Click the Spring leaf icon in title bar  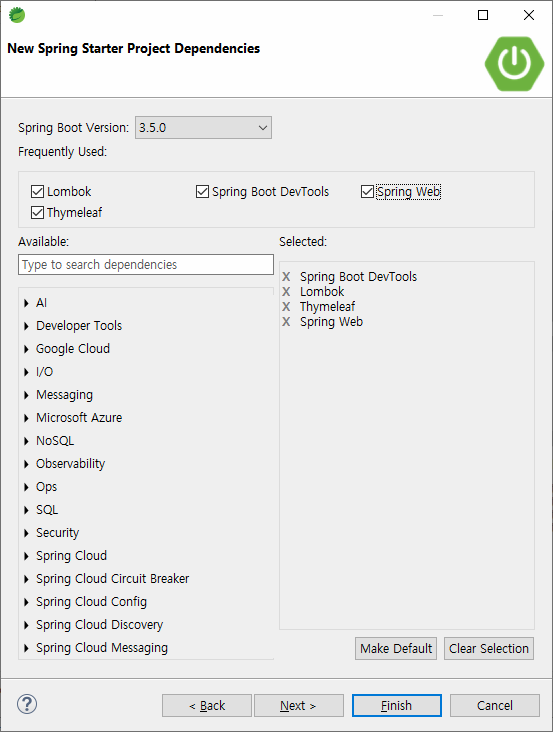[17, 15]
